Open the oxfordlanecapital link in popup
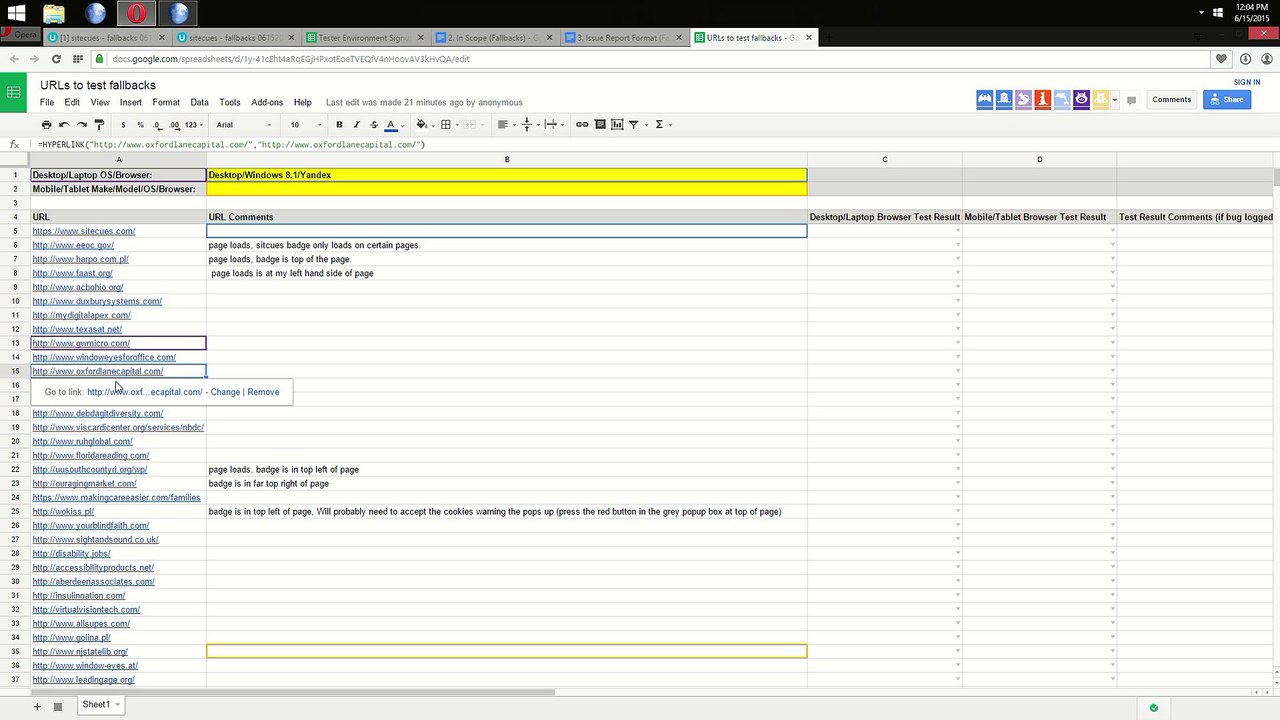This screenshot has width=1280, height=720. pyautogui.click(x=145, y=392)
